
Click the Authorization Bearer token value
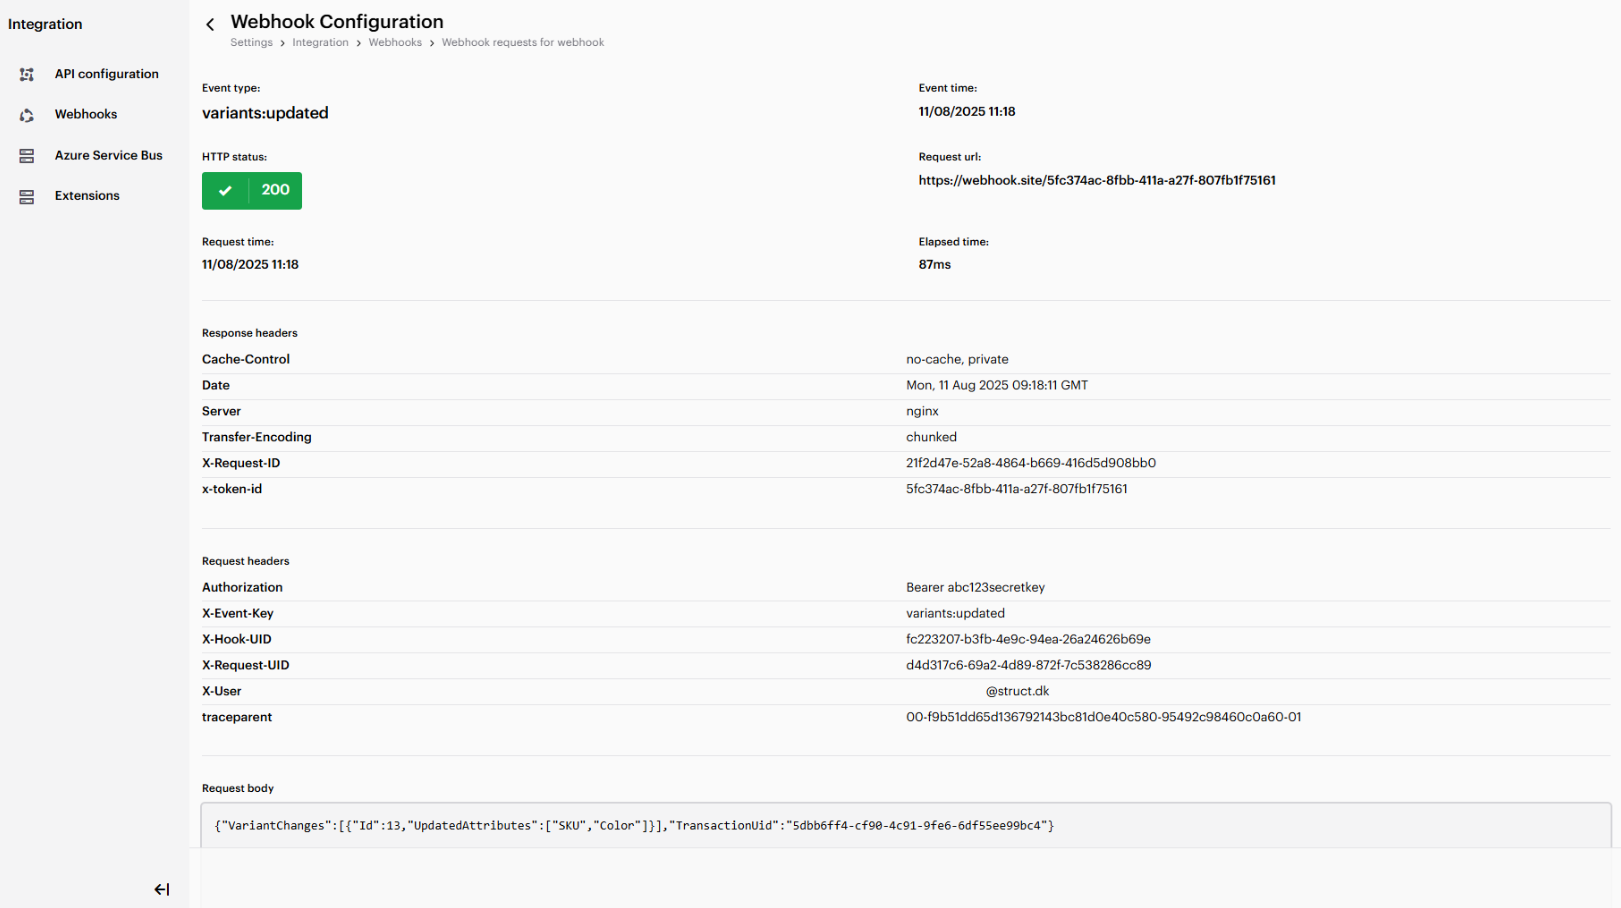[x=975, y=588]
